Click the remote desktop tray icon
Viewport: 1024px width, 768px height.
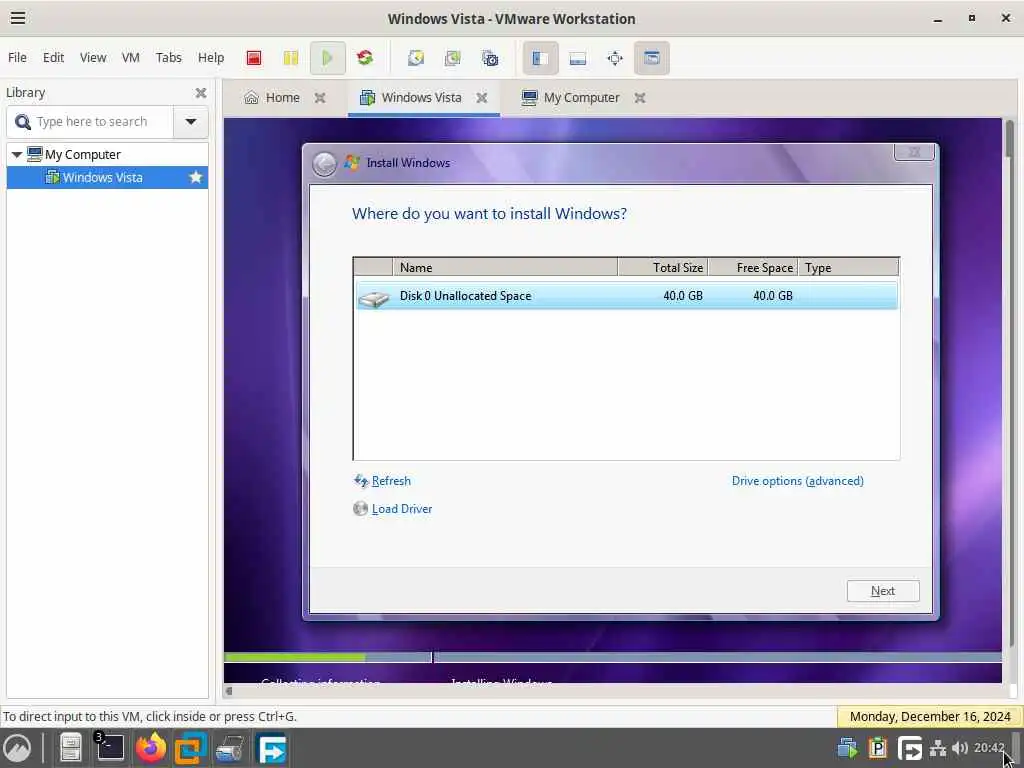(x=909, y=748)
